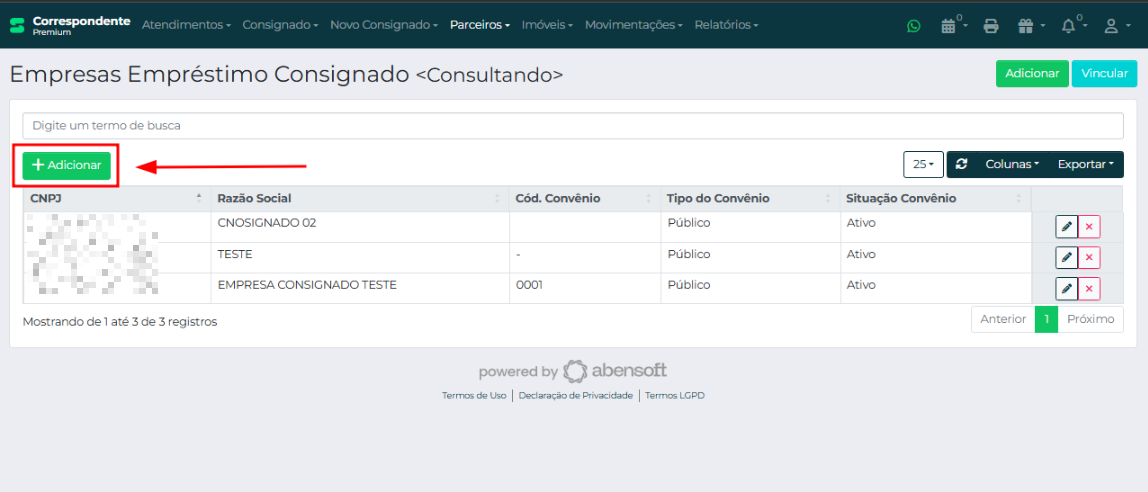
Task: Delete the EMPRESA CONSIGNADO TESTE row
Action: coord(1089,288)
